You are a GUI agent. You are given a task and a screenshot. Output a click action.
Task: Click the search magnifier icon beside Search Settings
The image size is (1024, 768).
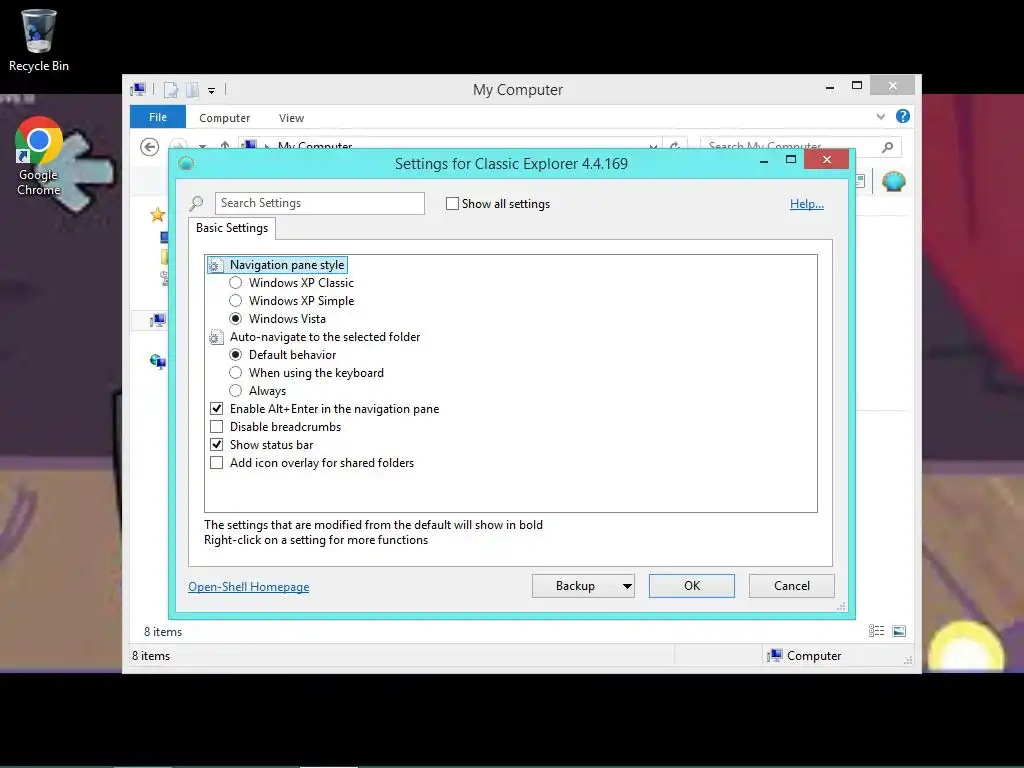[197, 203]
